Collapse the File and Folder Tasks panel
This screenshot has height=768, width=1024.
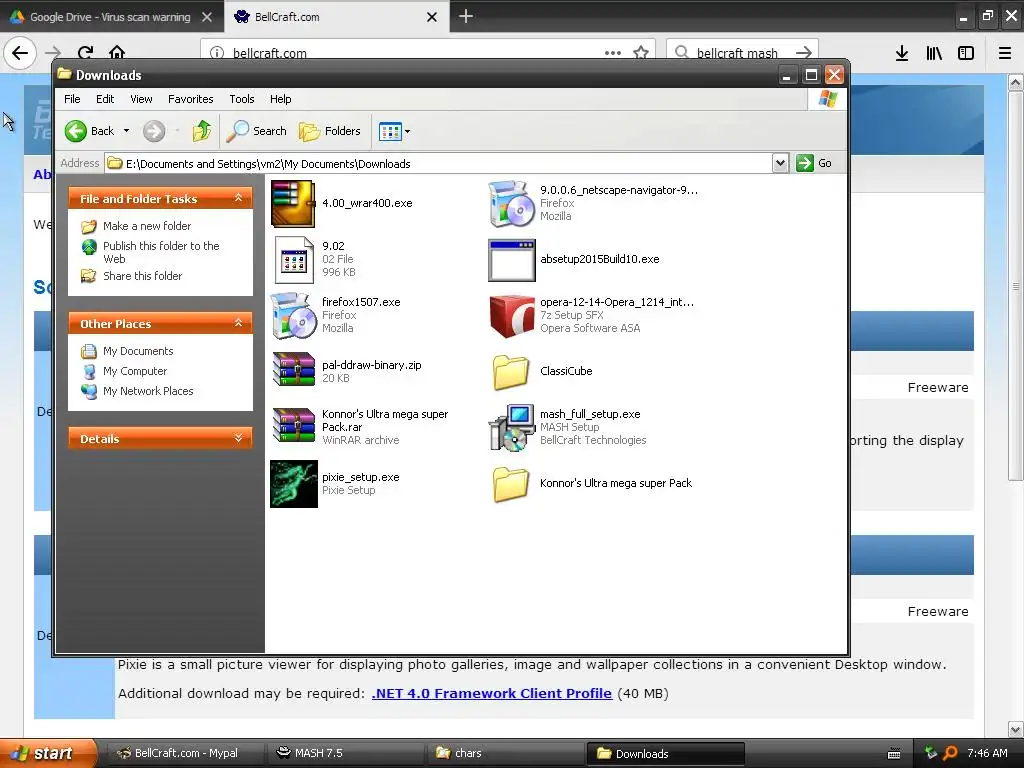click(x=238, y=198)
